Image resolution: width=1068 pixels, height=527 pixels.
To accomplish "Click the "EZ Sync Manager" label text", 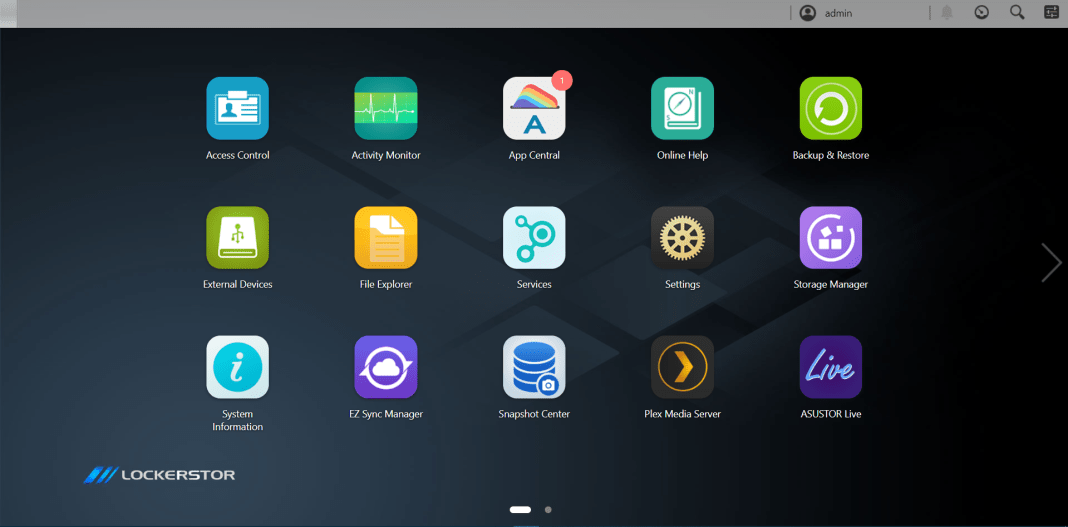I will pyautogui.click(x=386, y=414).
